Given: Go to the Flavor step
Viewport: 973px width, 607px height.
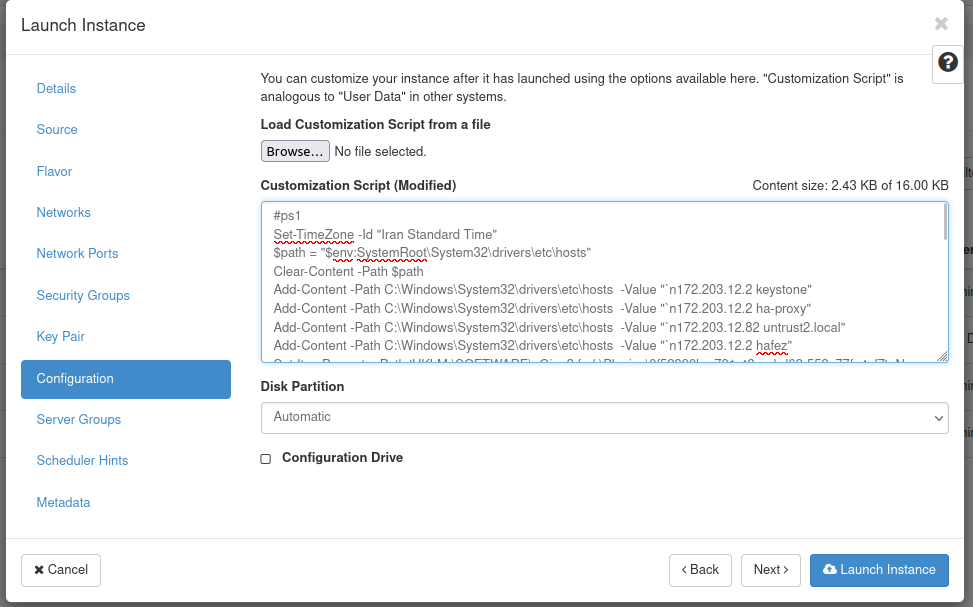Looking at the screenshot, I should tap(54, 172).
